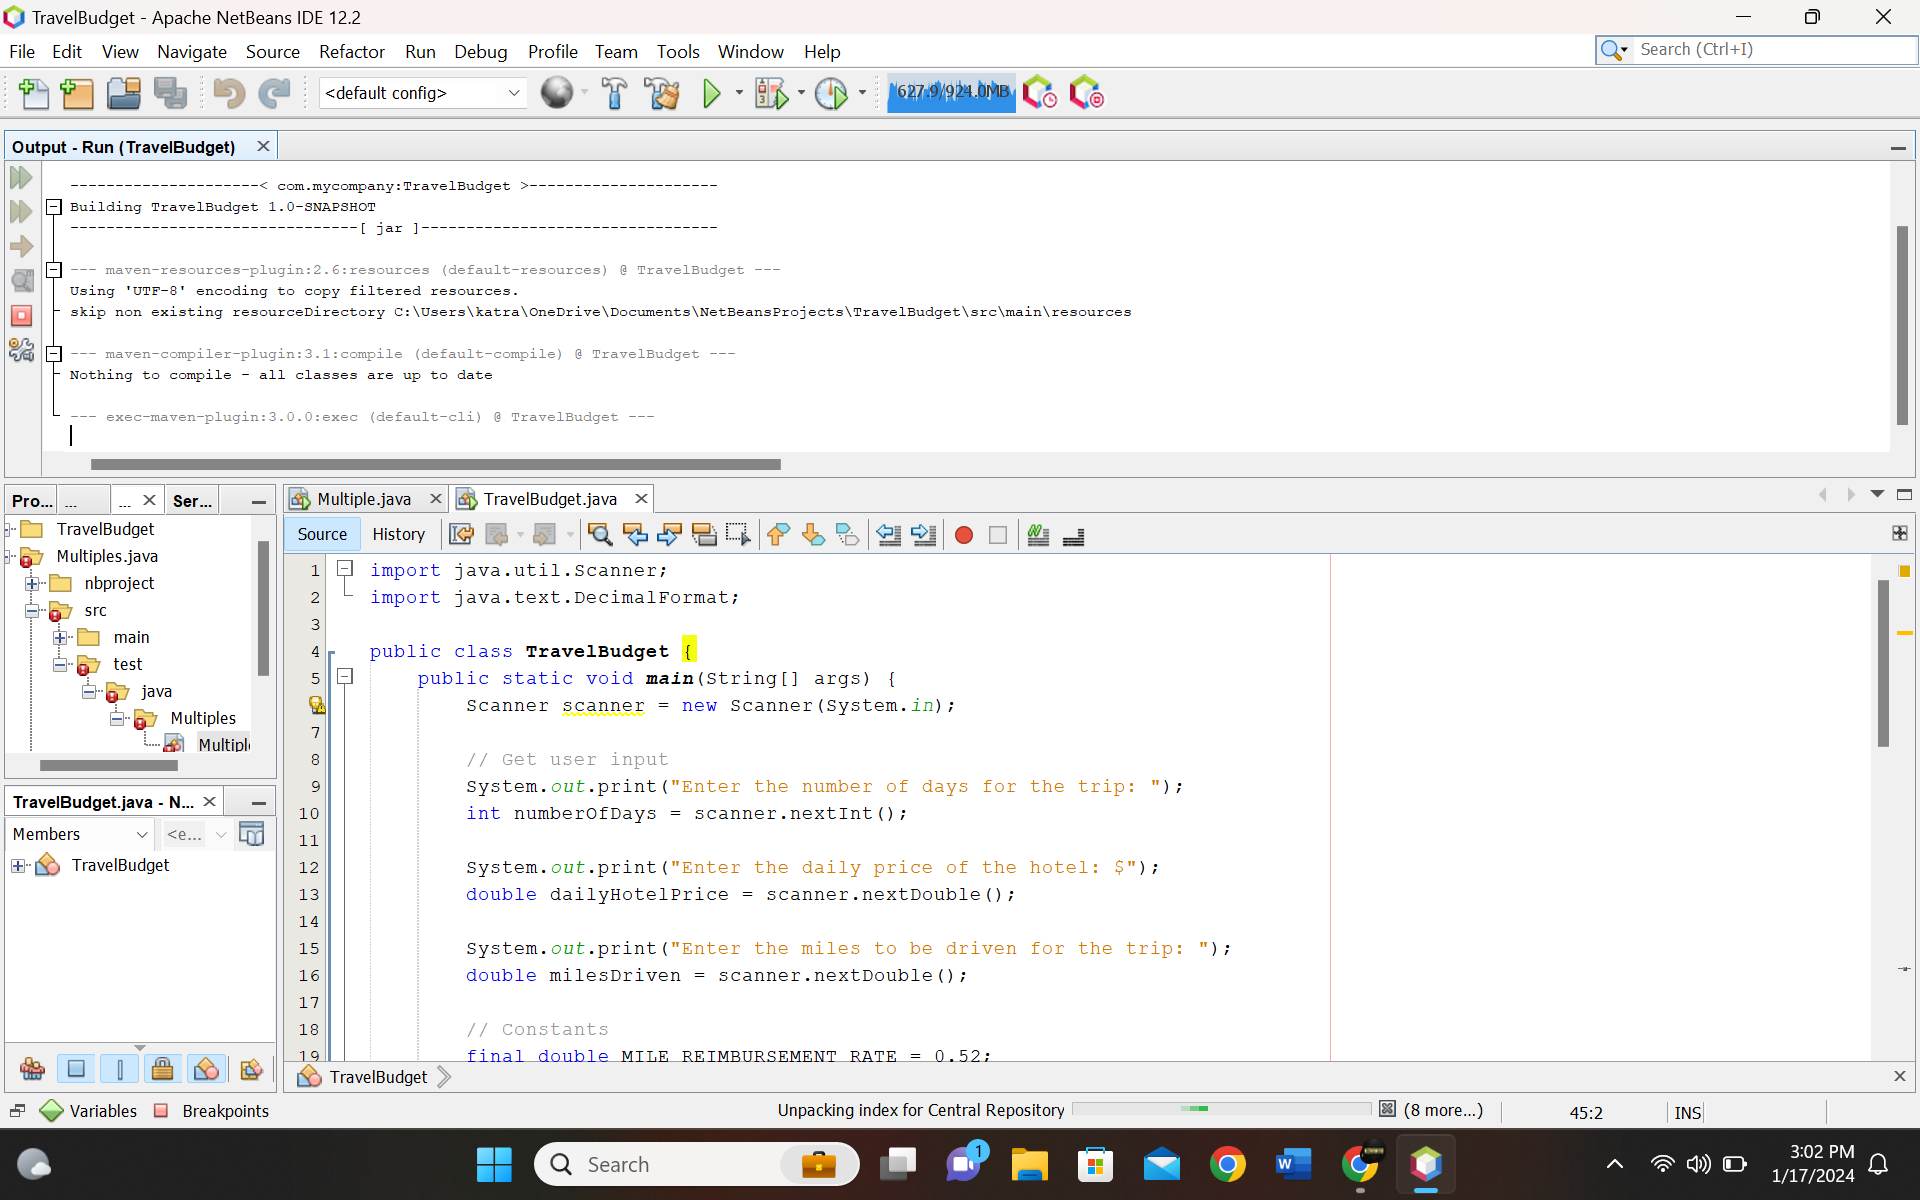Image resolution: width=1920 pixels, height=1200 pixels.
Task: Collapse the test folder in the project tree
Action: (60, 664)
